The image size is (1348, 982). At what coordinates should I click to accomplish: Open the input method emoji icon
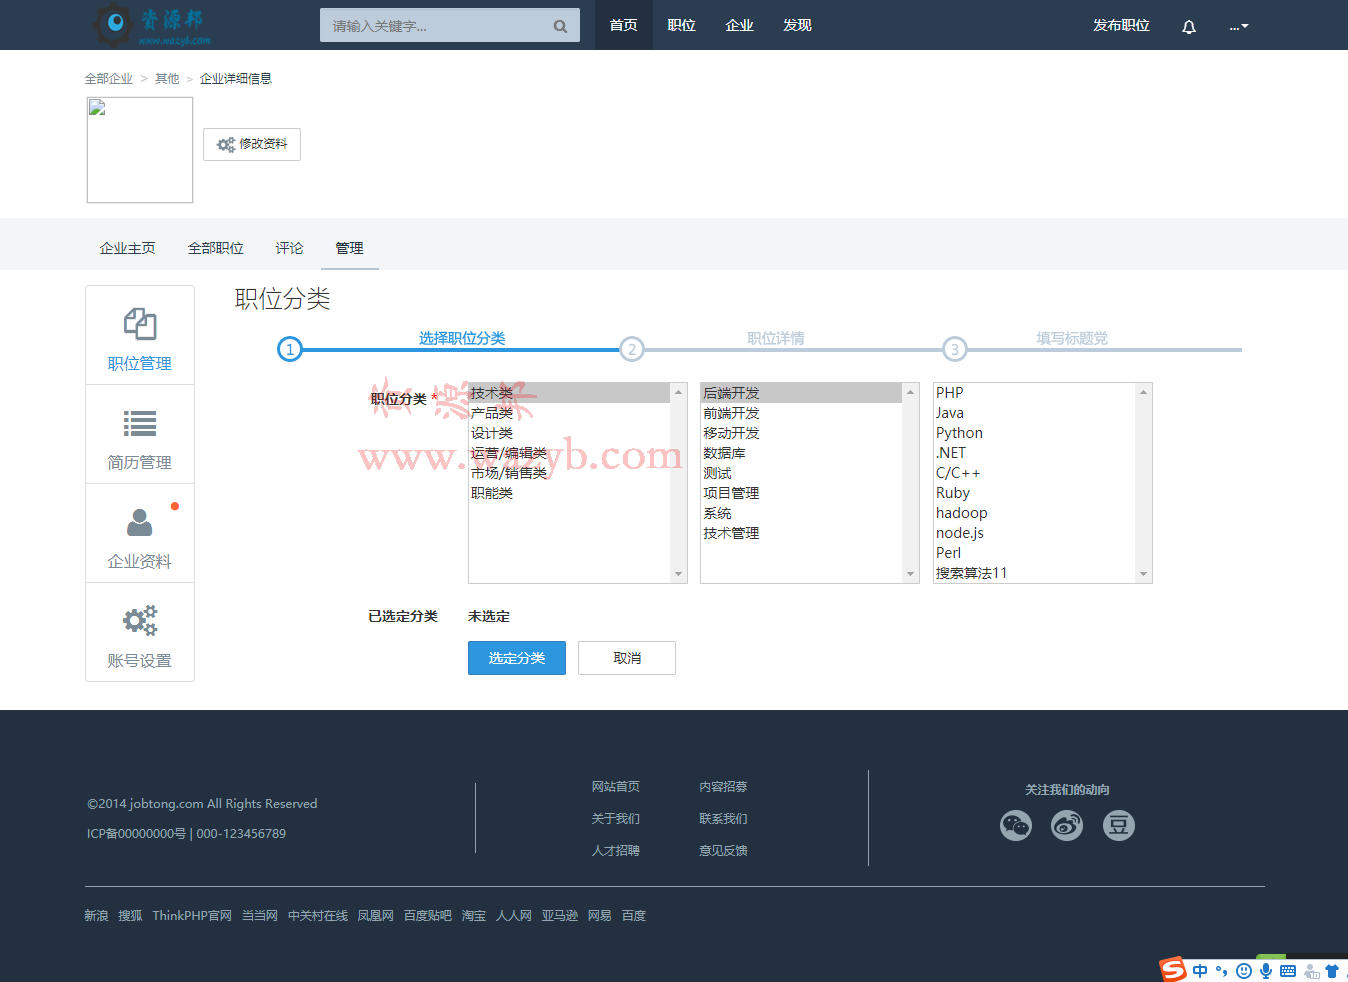tap(1244, 971)
